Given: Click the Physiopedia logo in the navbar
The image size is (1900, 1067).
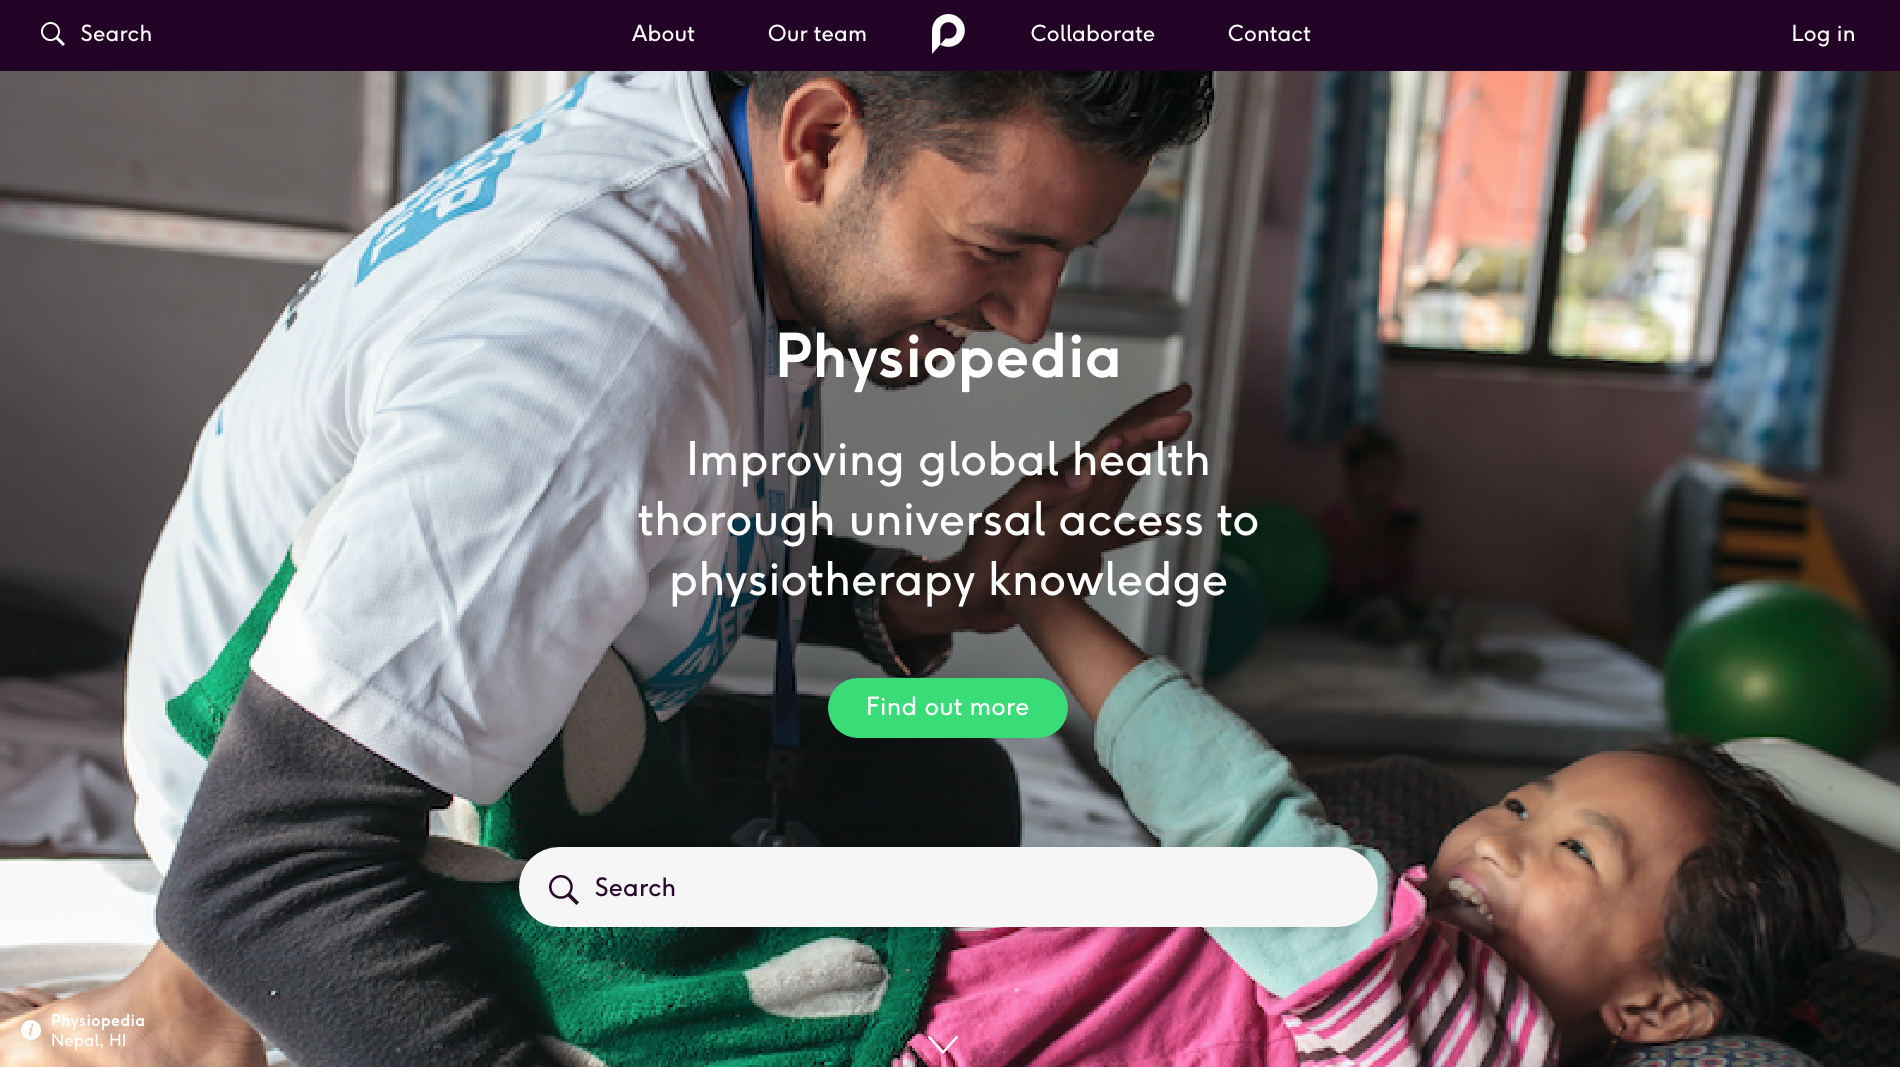Looking at the screenshot, I should pyautogui.click(x=948, y=33).
